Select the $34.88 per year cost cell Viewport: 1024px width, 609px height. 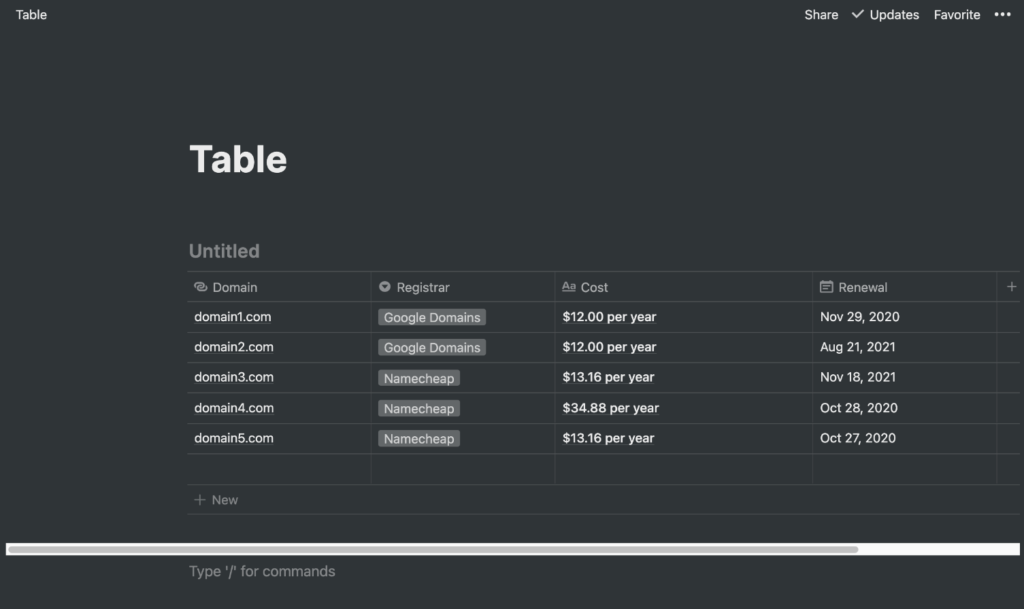(x=611, y=408)
